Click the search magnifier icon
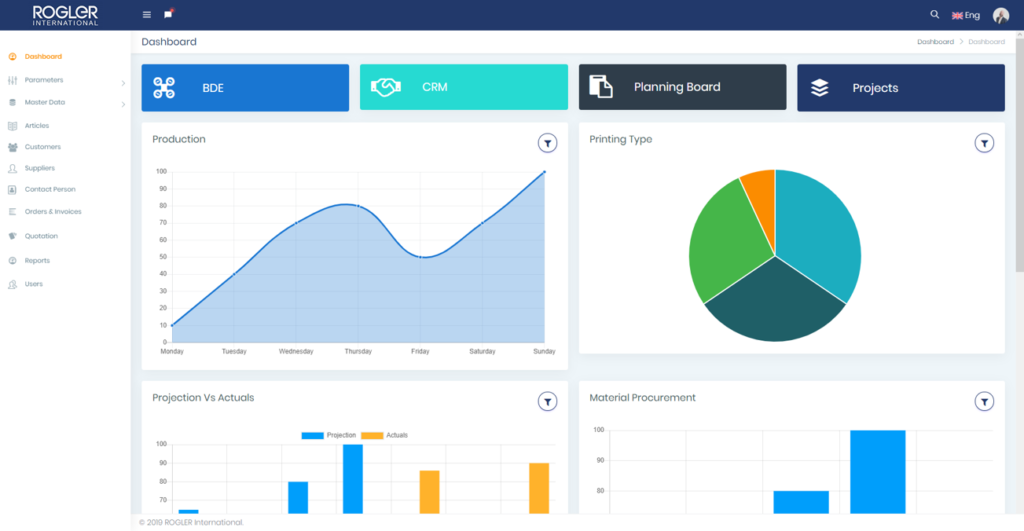This screenshot has height=531, width=1024. click(x=935, y=15)
